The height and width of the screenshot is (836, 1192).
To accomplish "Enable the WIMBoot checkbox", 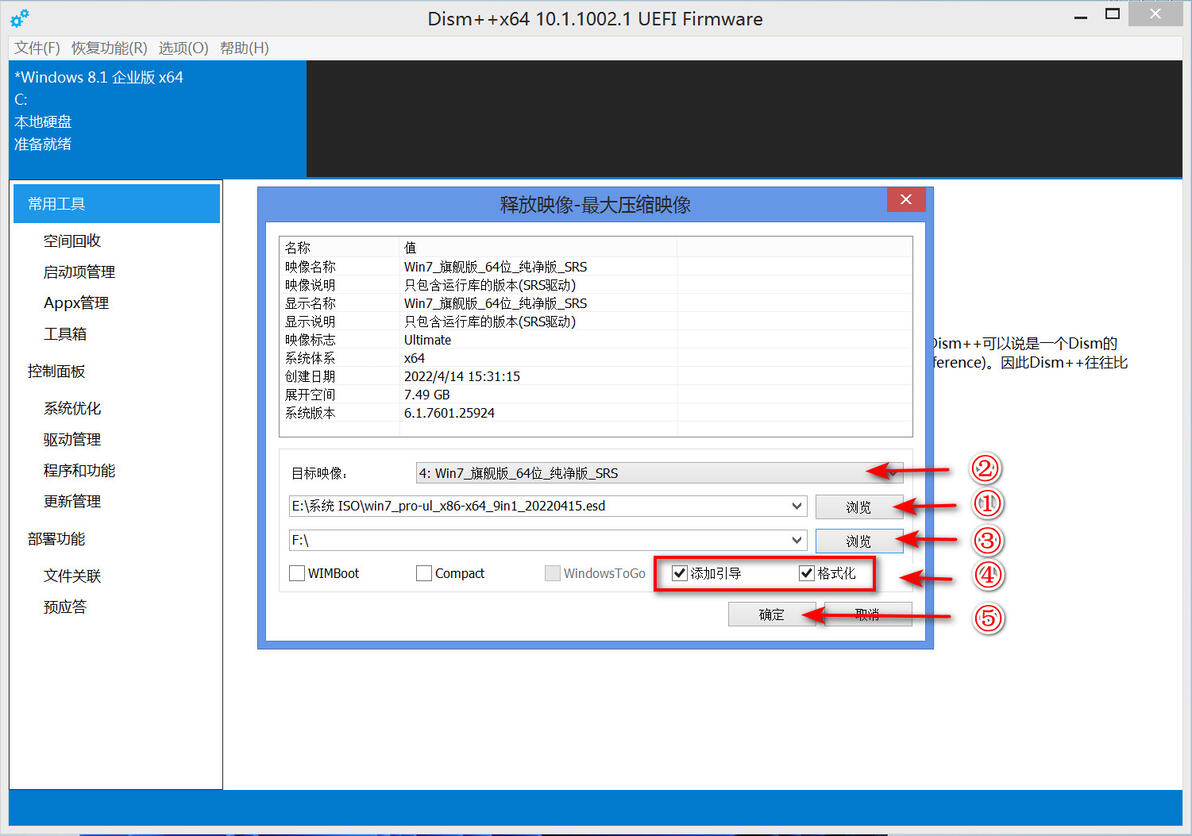I will click(x=297, y=573).
